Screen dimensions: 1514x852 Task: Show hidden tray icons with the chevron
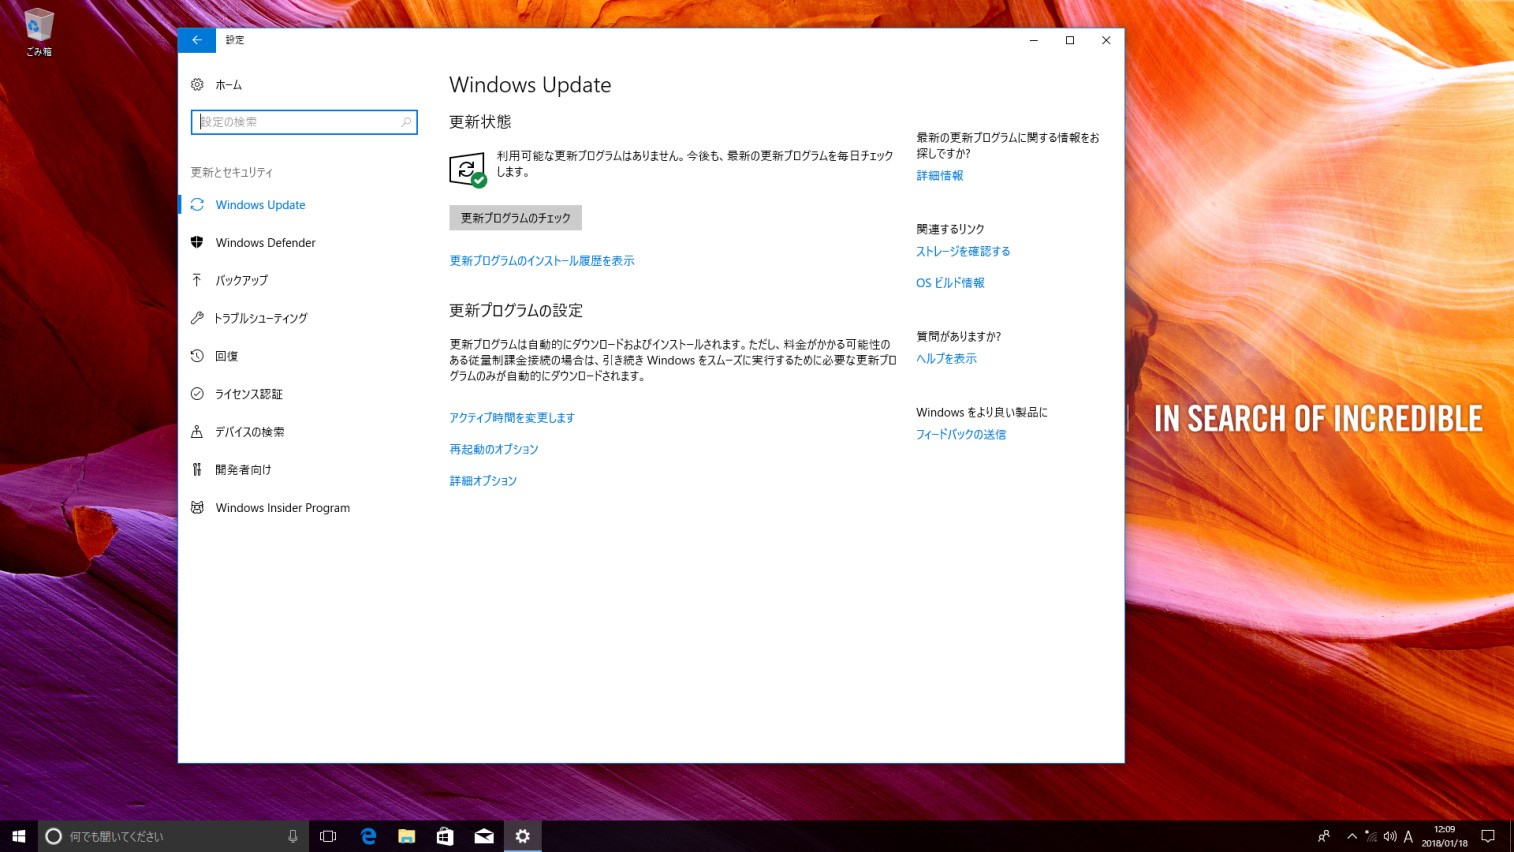(1352, 836)
